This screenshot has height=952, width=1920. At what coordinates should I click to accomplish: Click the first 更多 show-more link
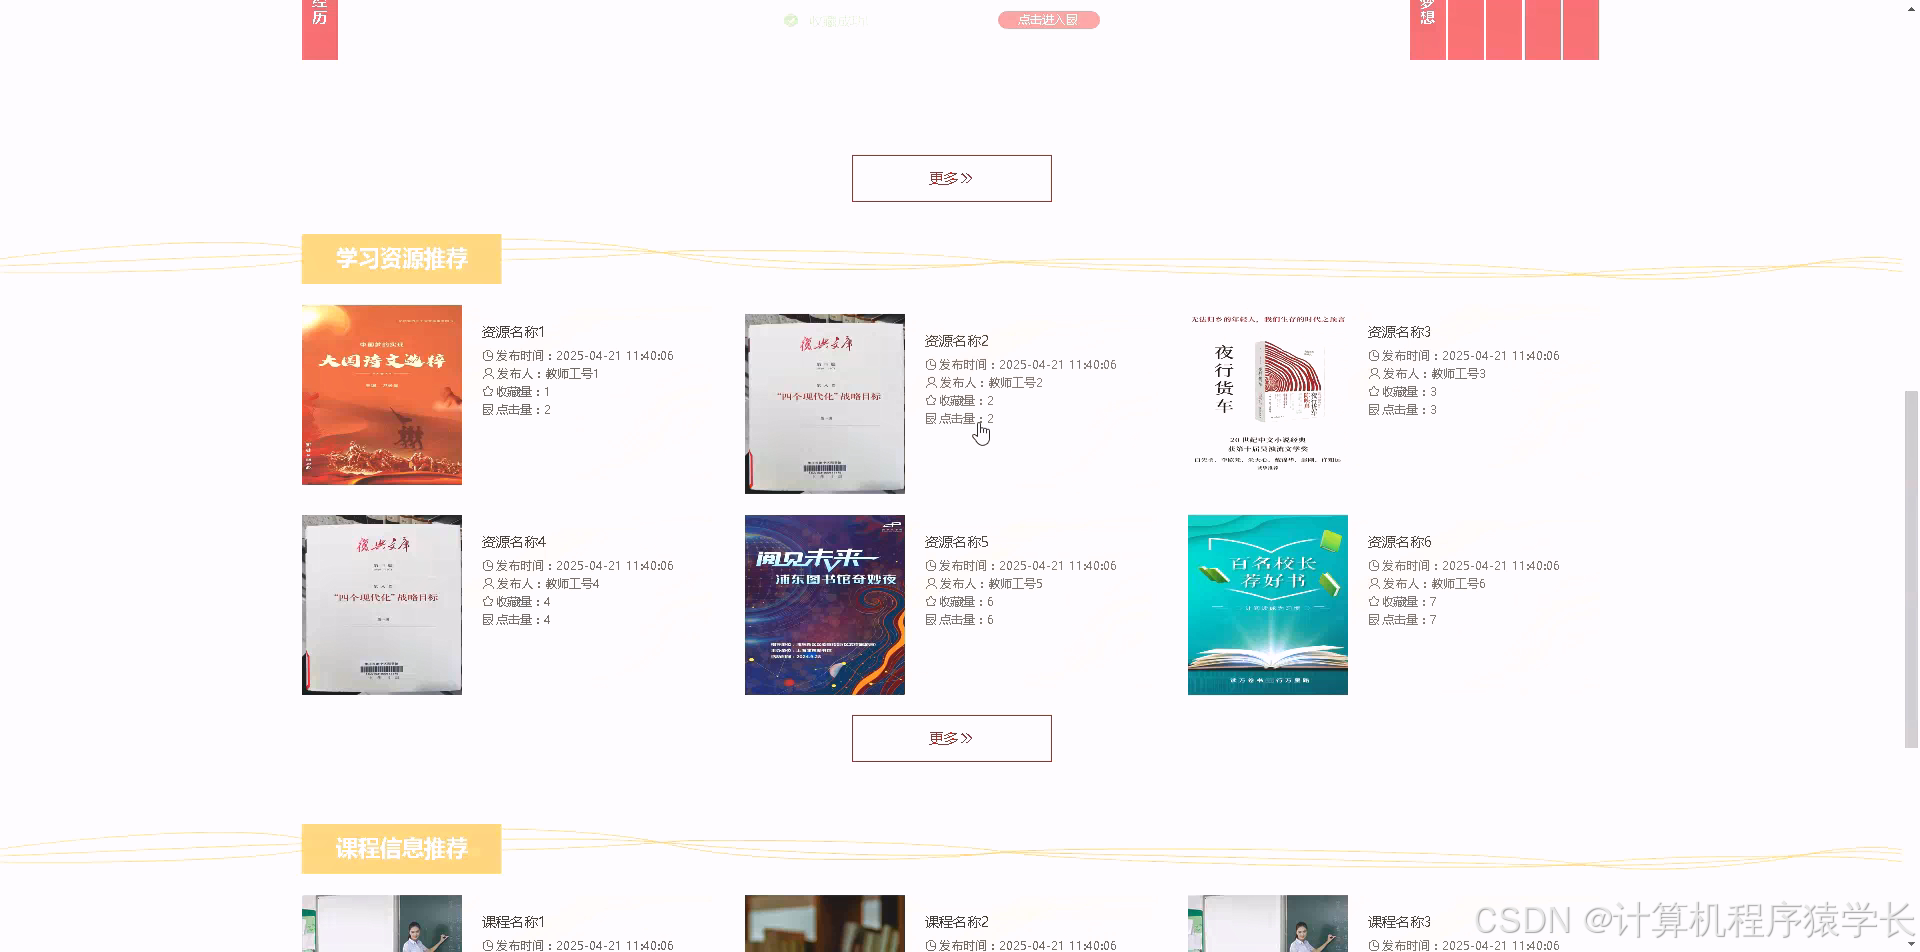point(950,177)
